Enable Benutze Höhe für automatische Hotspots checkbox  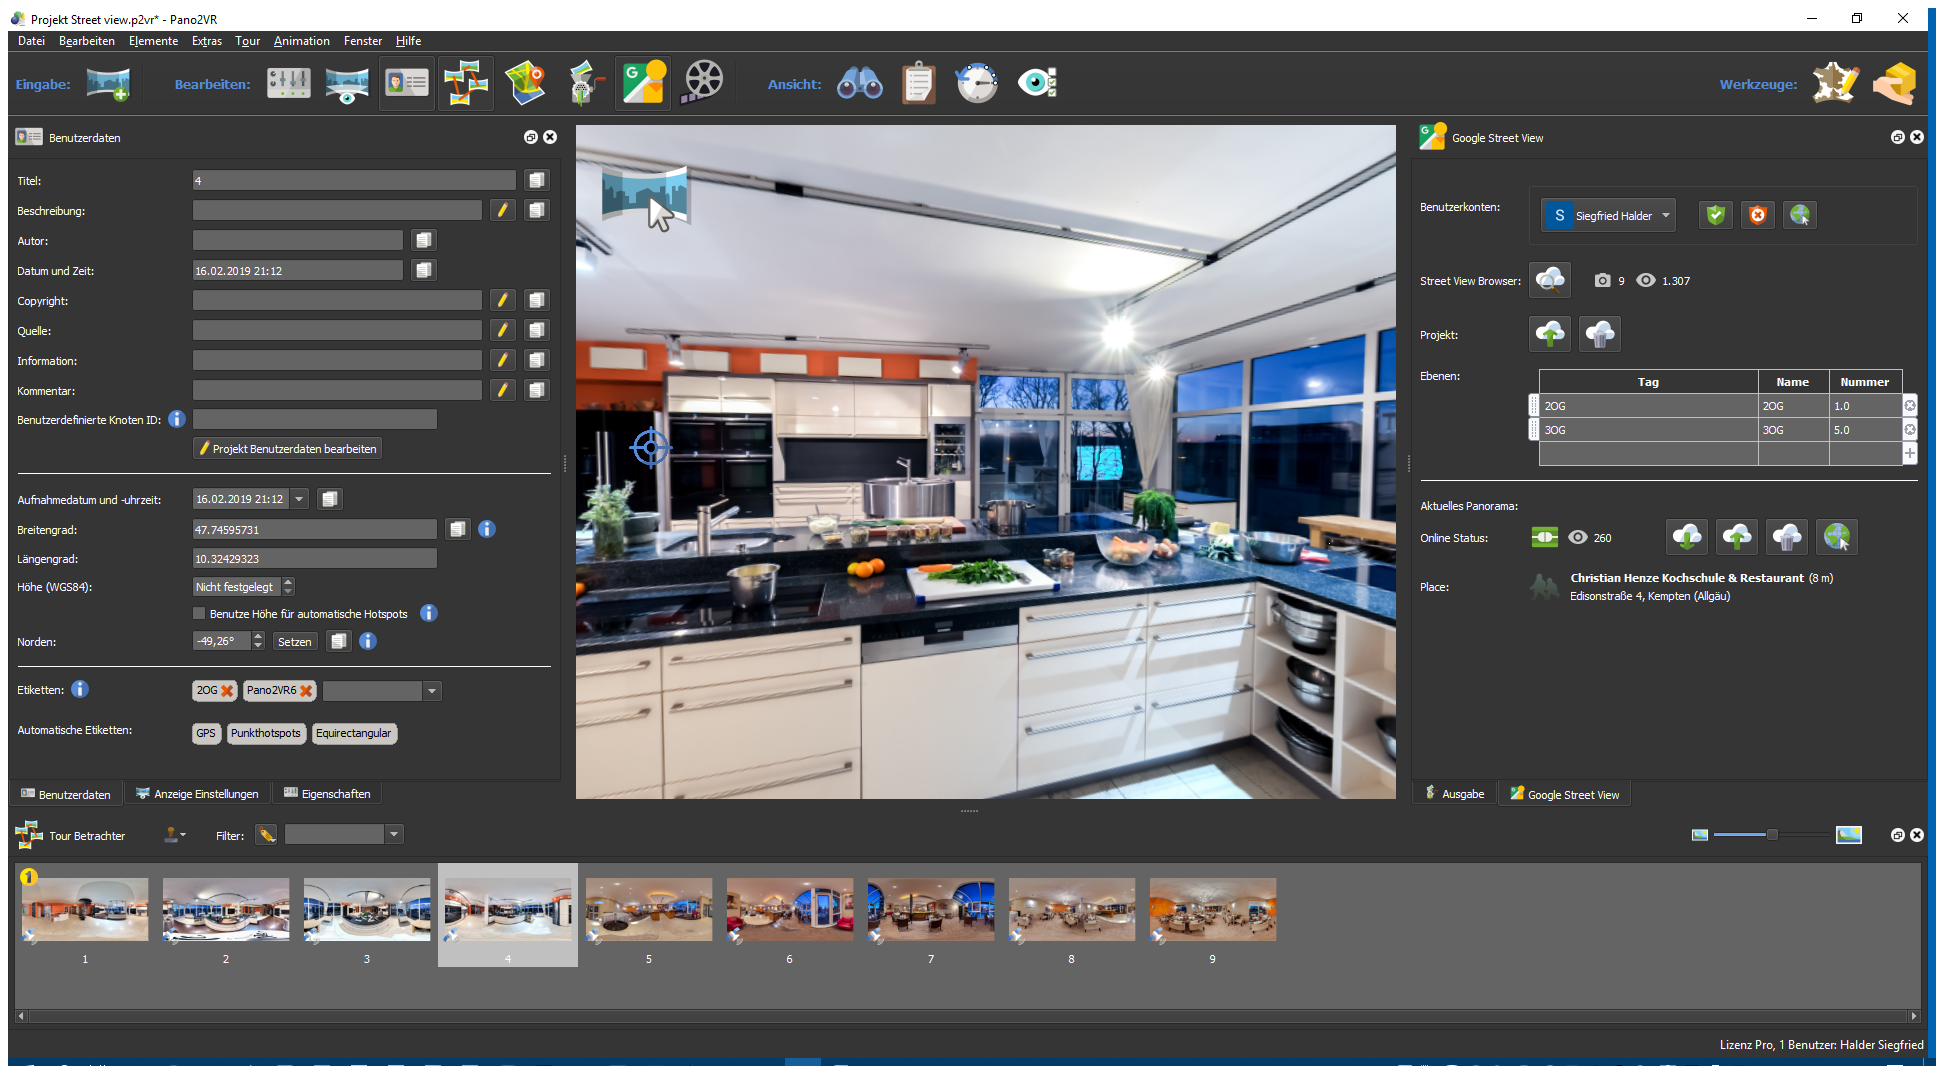click(x=199, y=614)
